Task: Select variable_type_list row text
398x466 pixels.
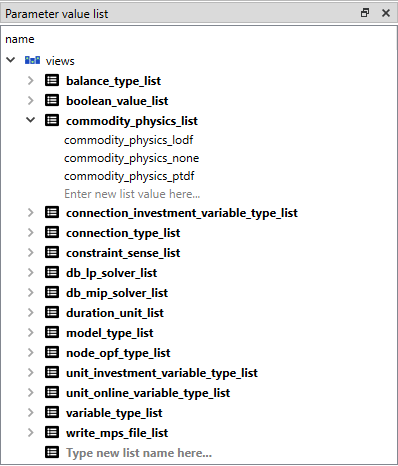Action: [114, 413]
